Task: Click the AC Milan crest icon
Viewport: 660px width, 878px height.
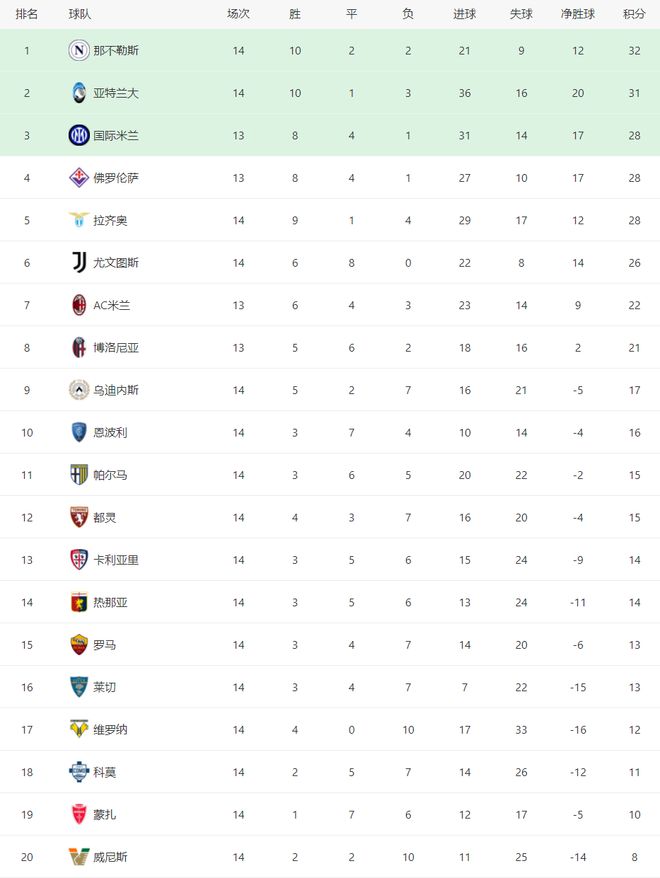Action: click(x=79, y=305)
